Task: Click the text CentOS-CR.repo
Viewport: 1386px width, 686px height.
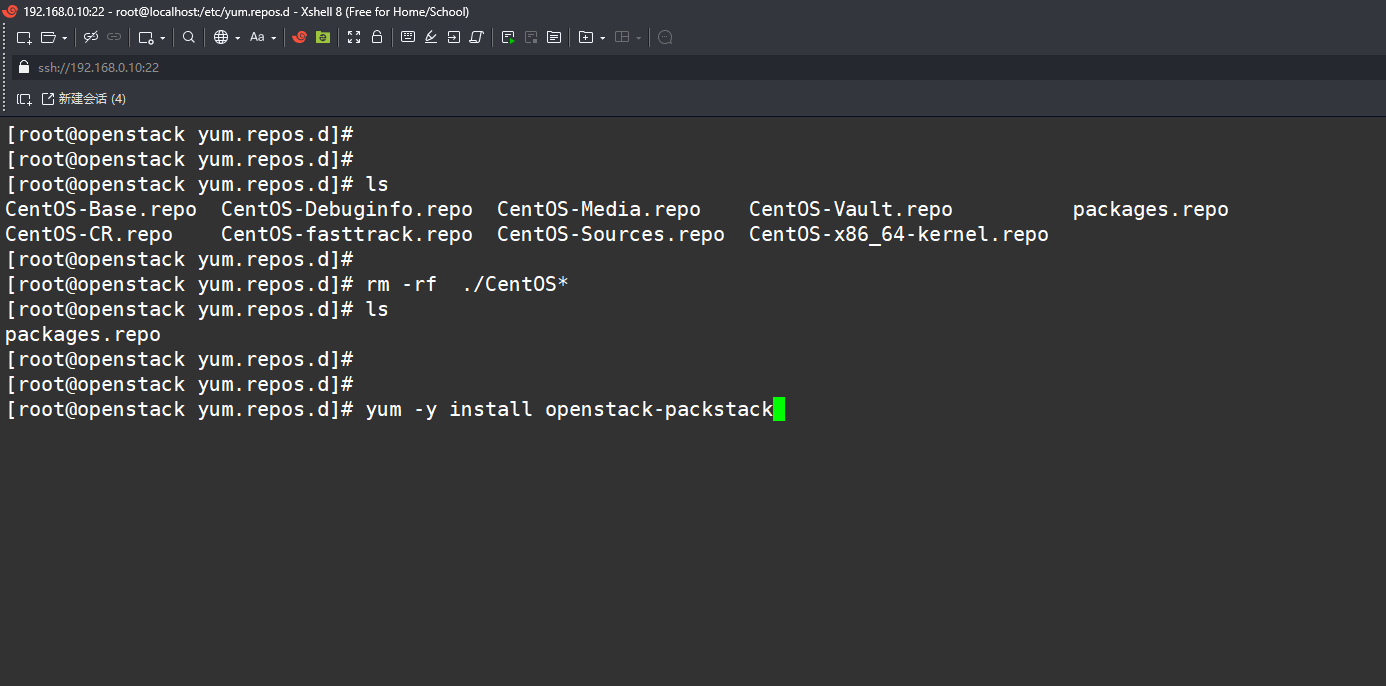Action: pyautogui.click(x=89, y=234)
